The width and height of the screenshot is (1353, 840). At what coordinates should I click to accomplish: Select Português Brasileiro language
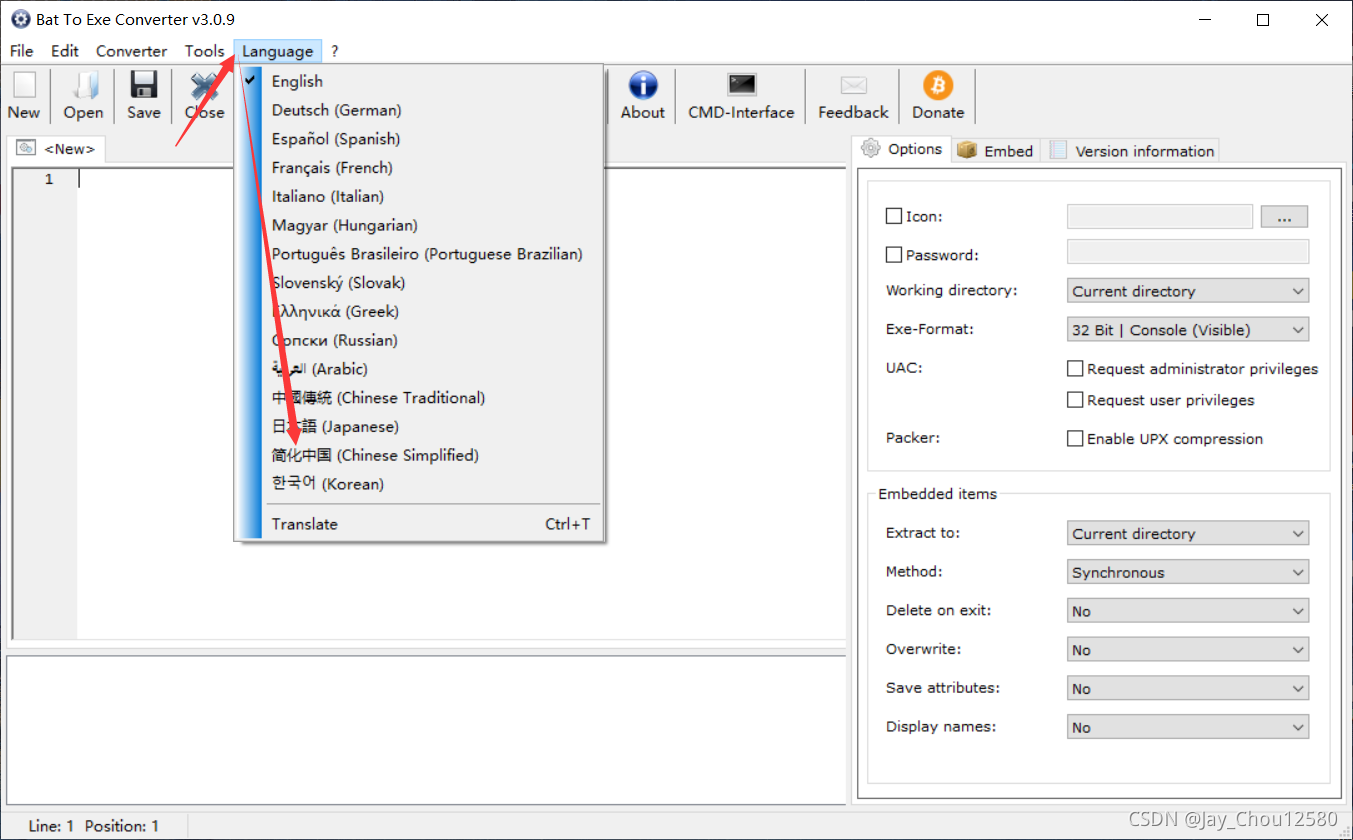pos(419,254)
